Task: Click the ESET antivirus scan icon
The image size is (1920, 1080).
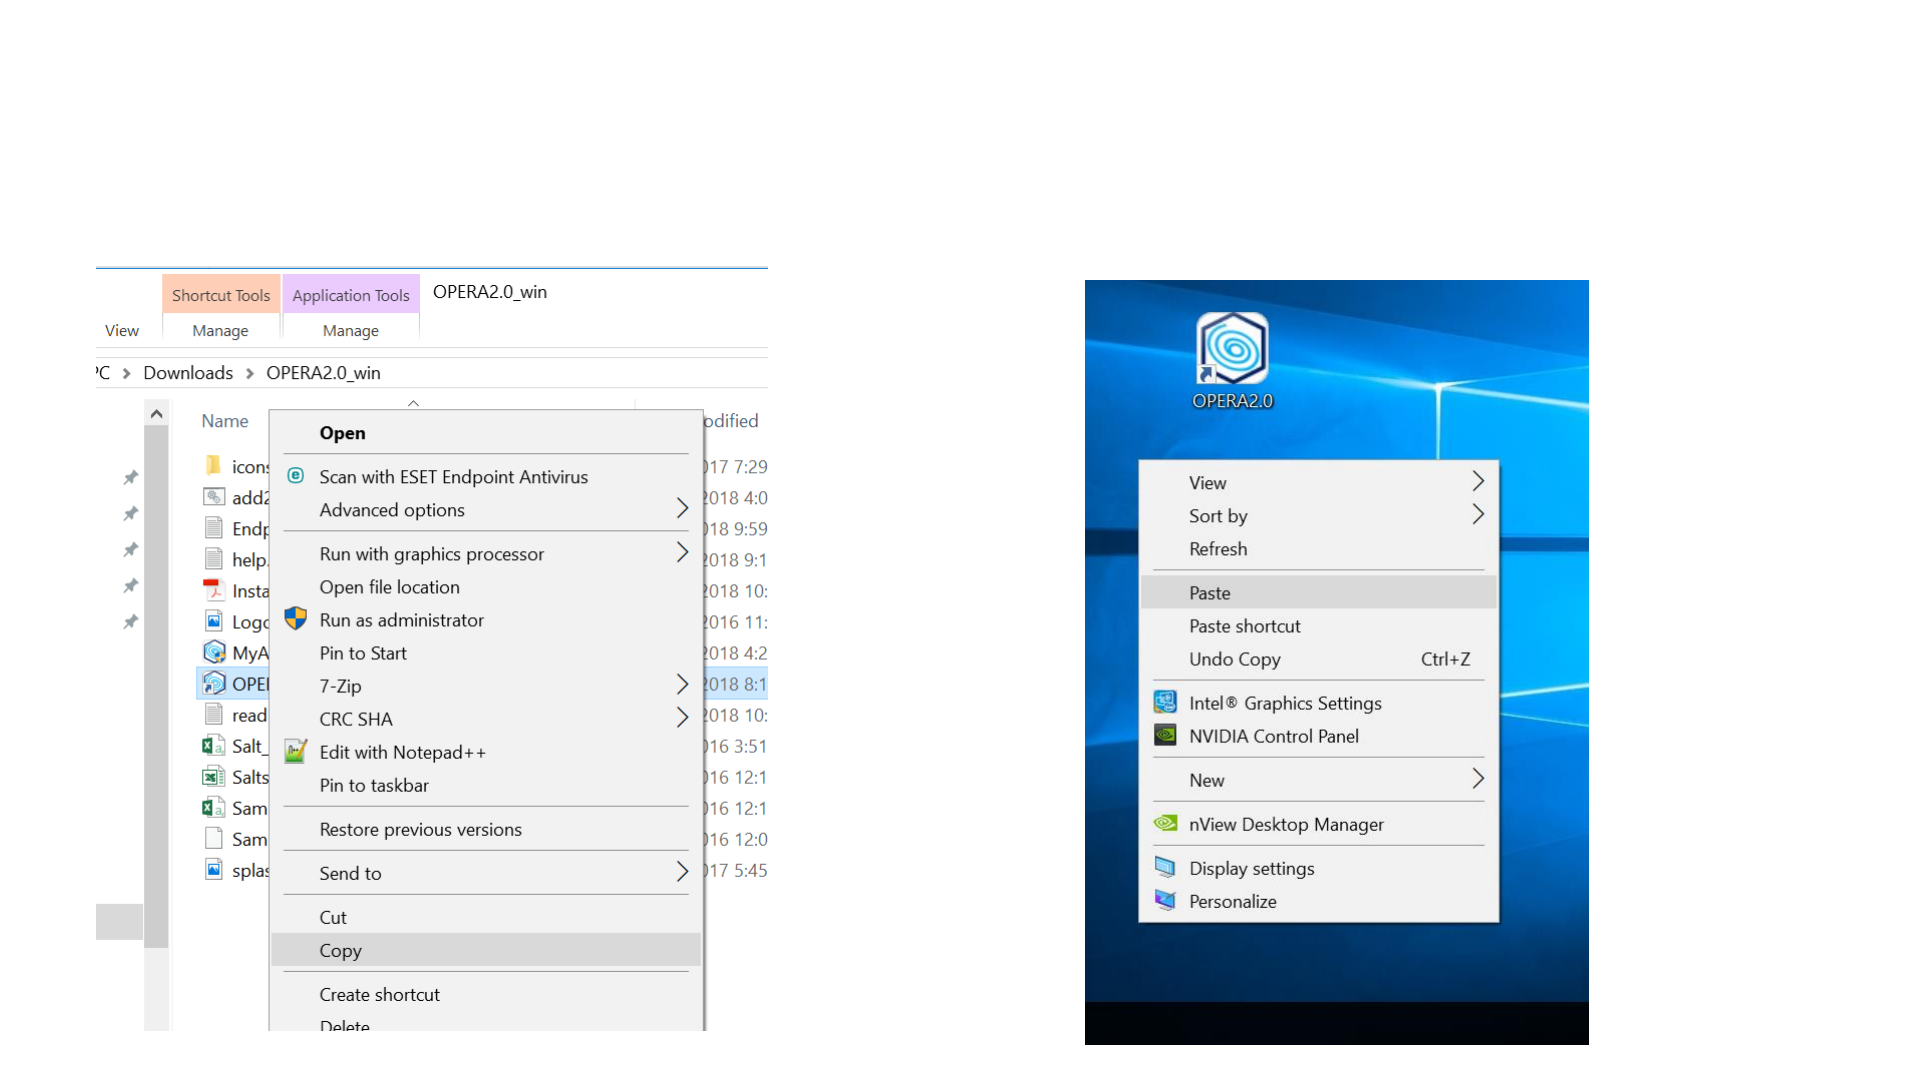Action: tap(296, 476)
